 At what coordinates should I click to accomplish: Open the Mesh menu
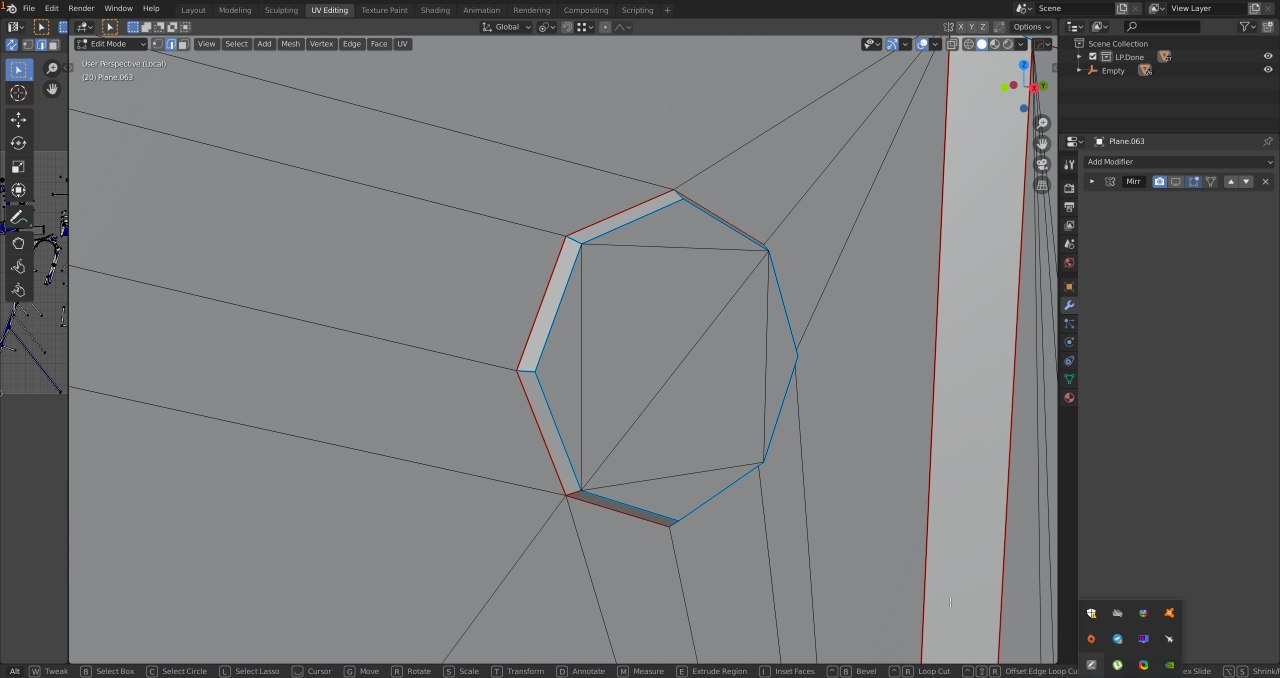click(x=290, y=44)
